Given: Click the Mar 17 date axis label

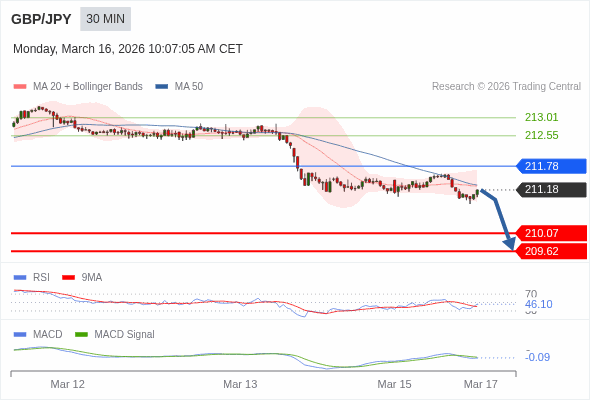Looking at the screenshot, I should pos(481,384).
